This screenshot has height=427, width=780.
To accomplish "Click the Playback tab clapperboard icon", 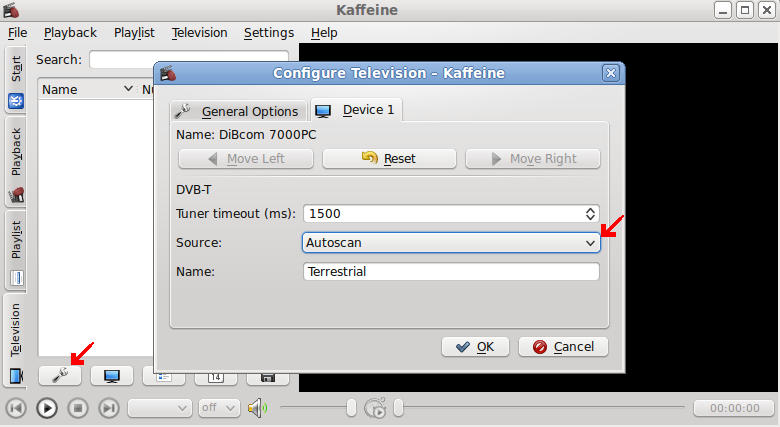I will click(16, 195).
